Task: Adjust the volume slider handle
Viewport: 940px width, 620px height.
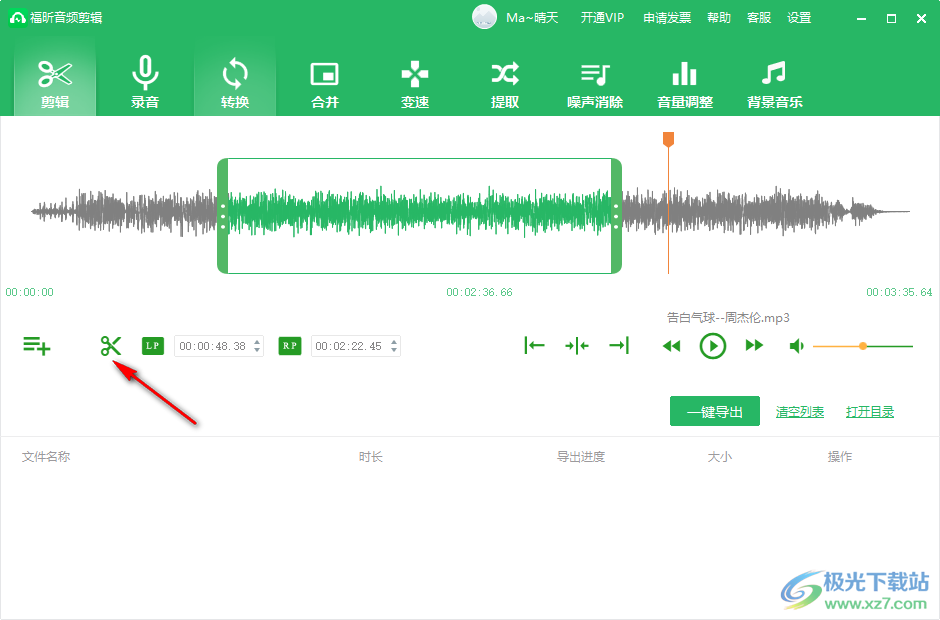Action: tap(863, 346)
